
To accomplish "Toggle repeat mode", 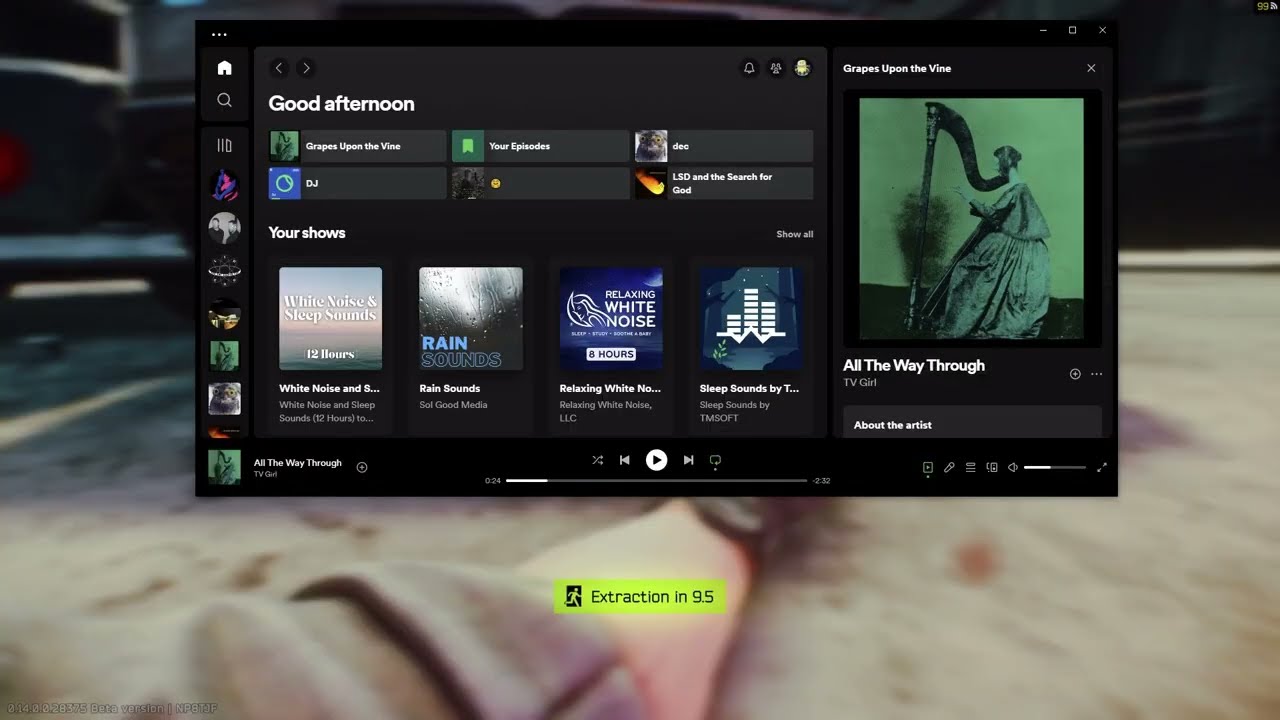I will coord(715,460).
